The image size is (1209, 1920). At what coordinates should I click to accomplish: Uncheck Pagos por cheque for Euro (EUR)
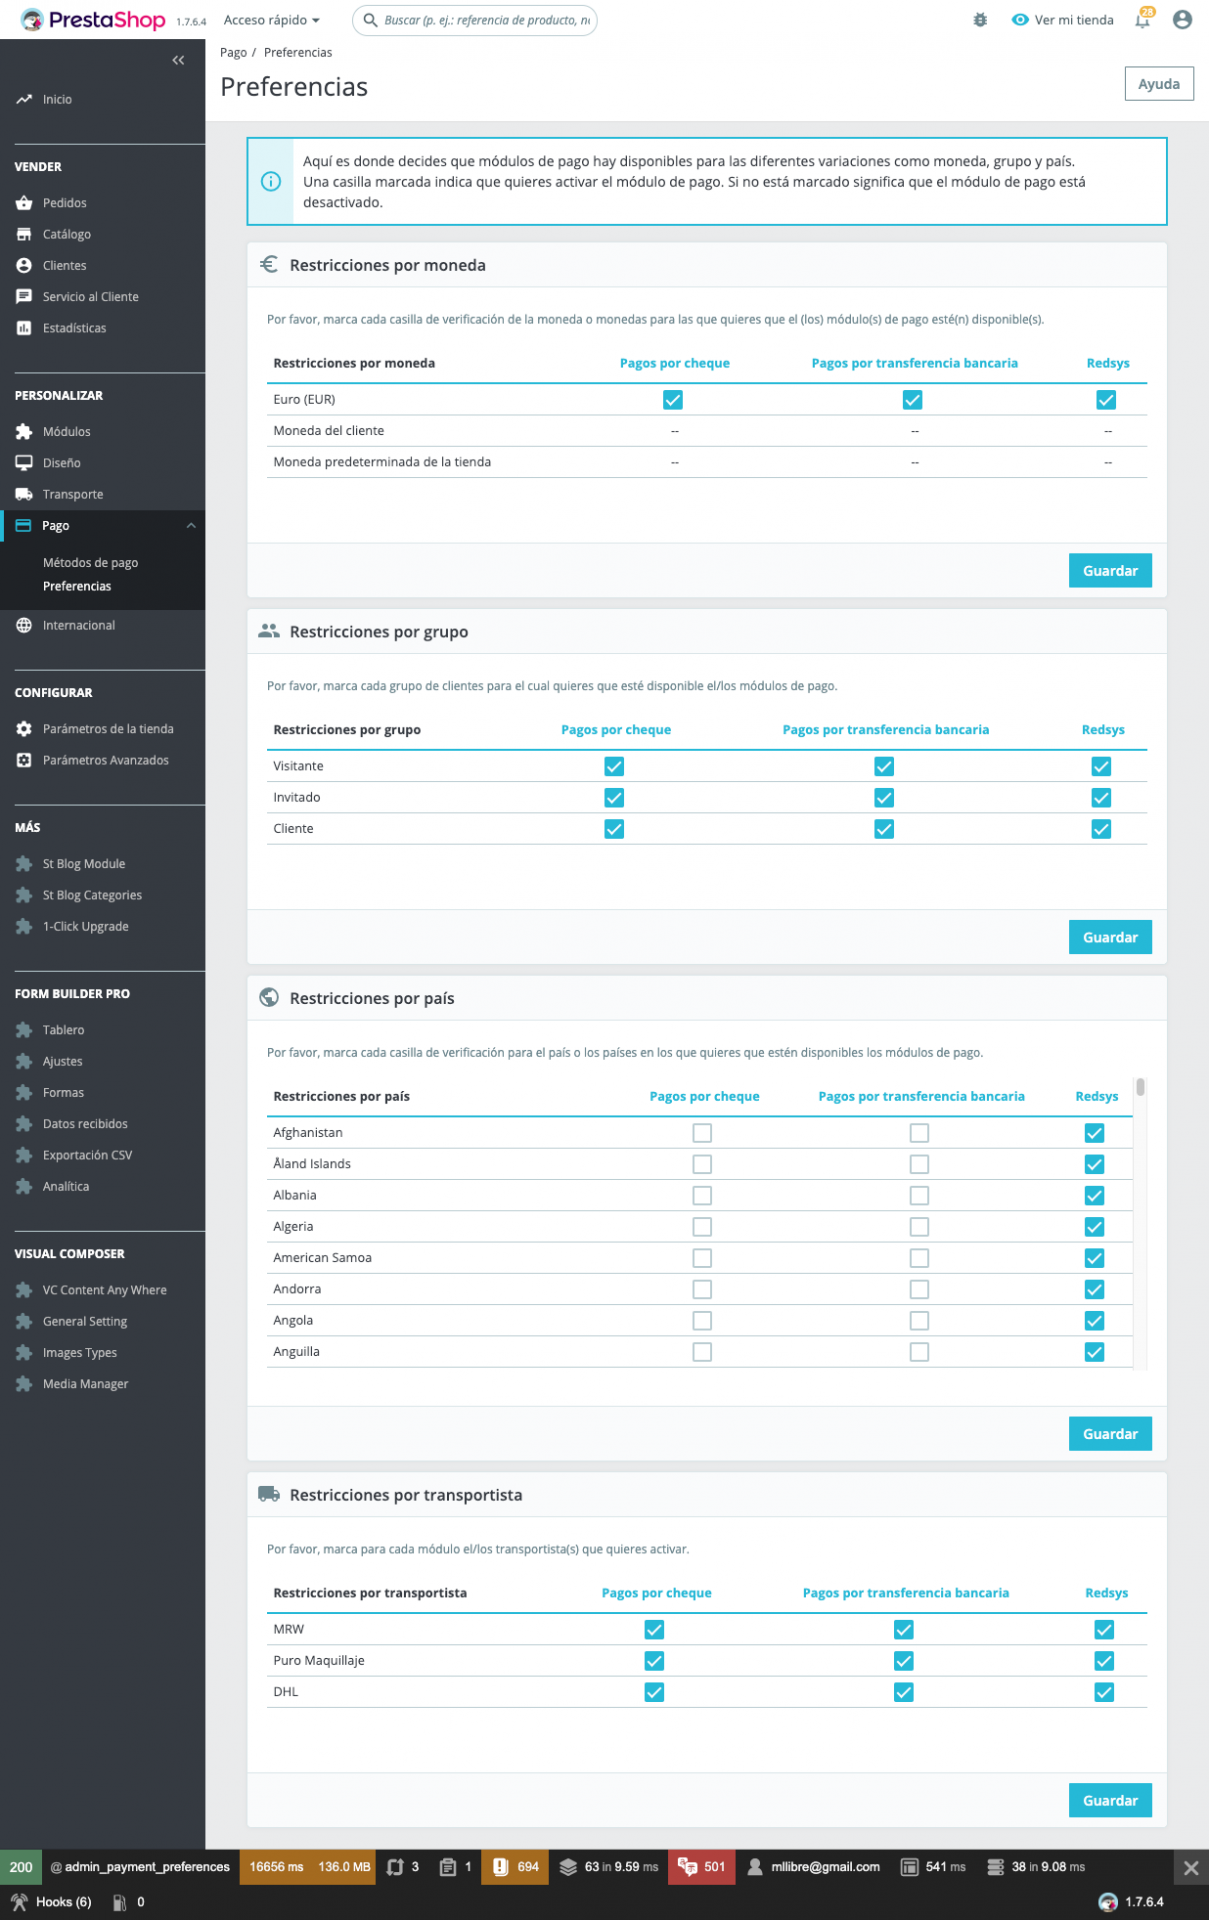coord(673,400)
